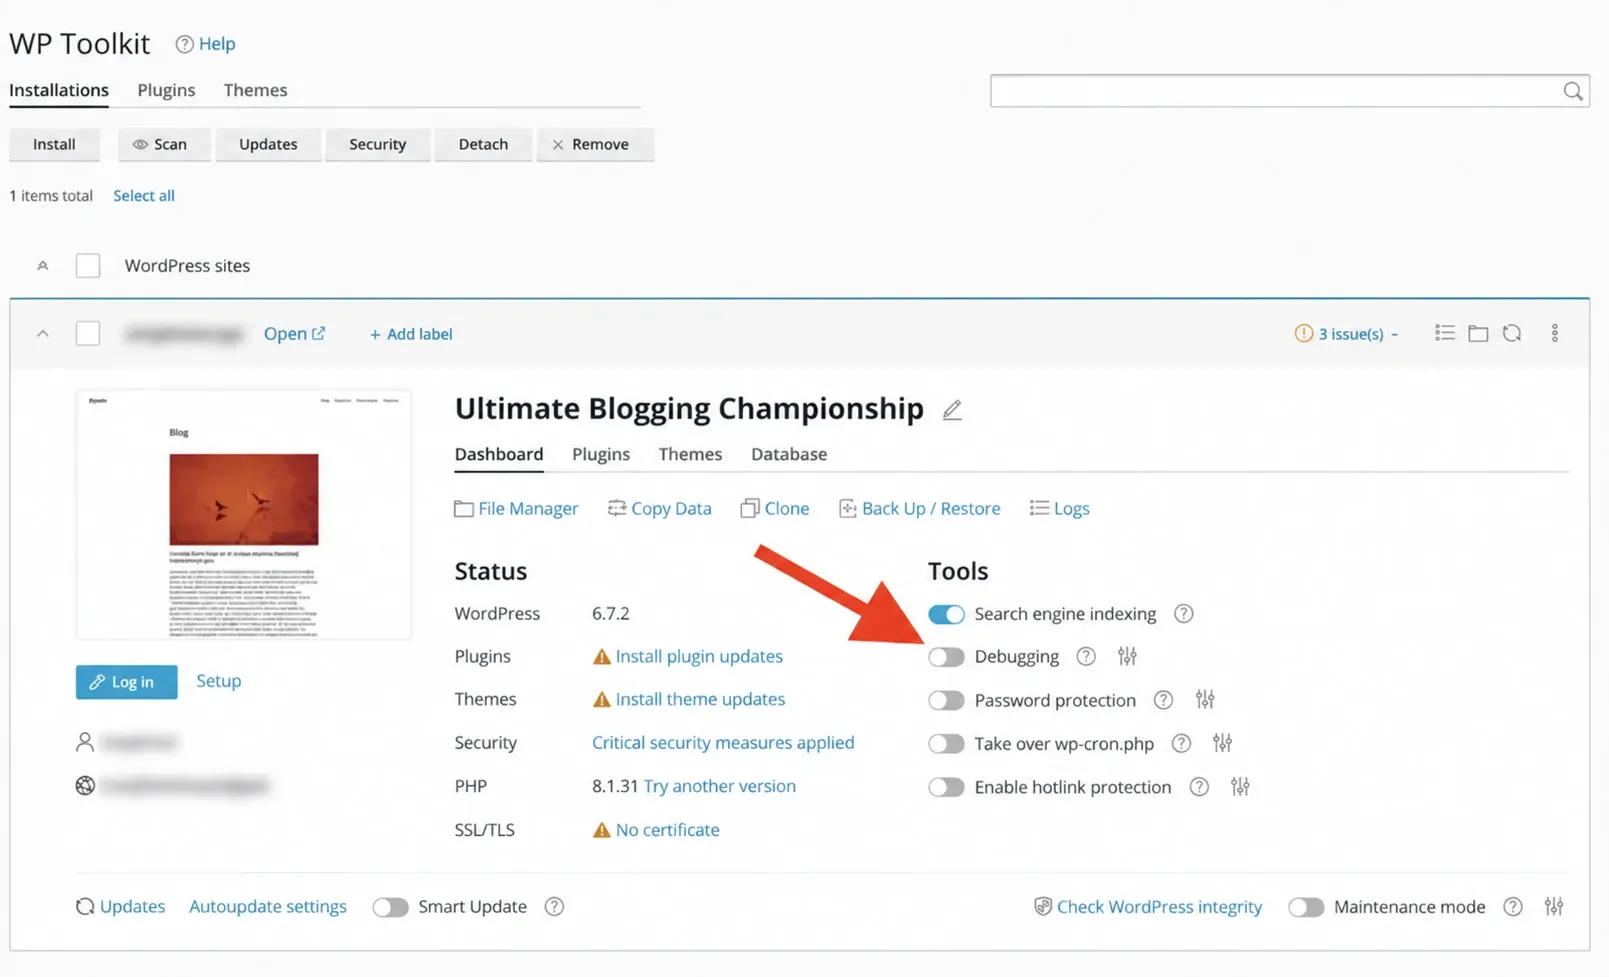Open the three-dot more options menu
This screenshot has width=1609, height=977.
(1554, 333)
